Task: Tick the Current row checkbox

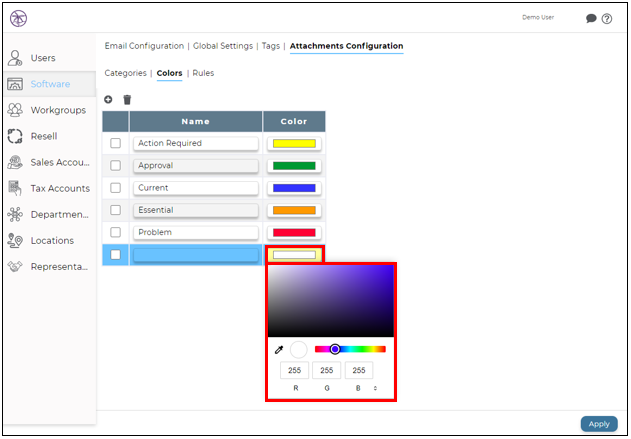Action: pos(115,188)
